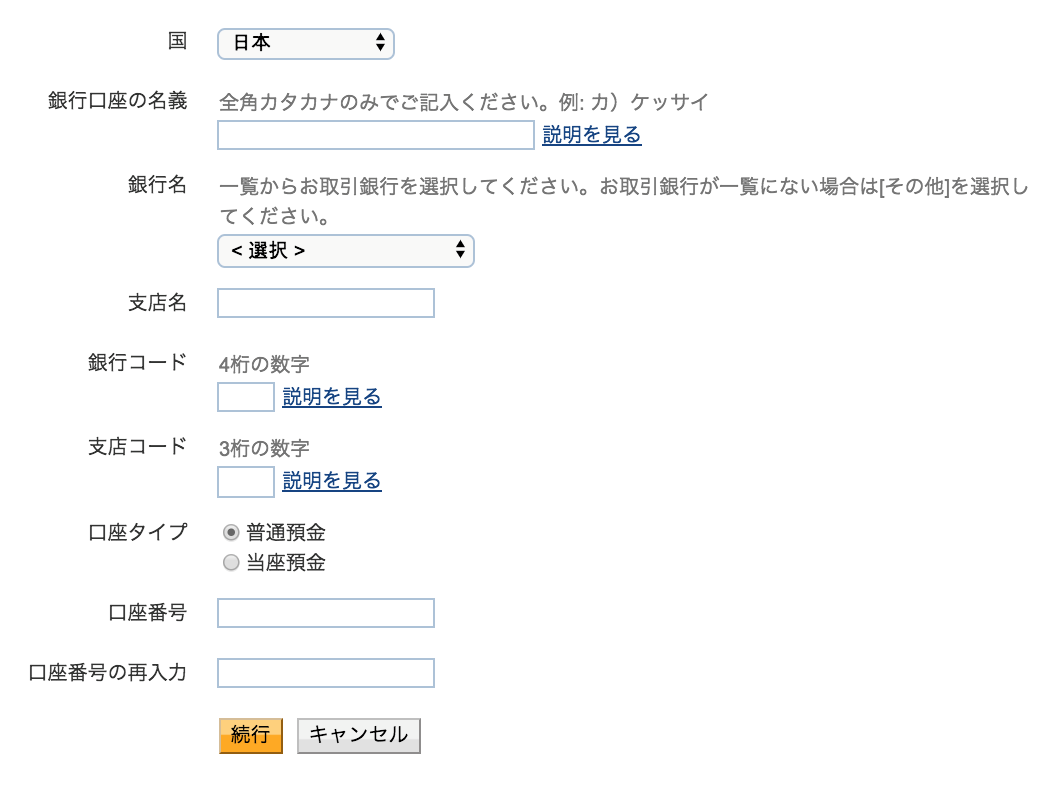The height and width of the screenshot is (789, 1042).
Task: Click the 銀行コード 4-digit input box
Action: pyautogui.click(x=246, y=397)
